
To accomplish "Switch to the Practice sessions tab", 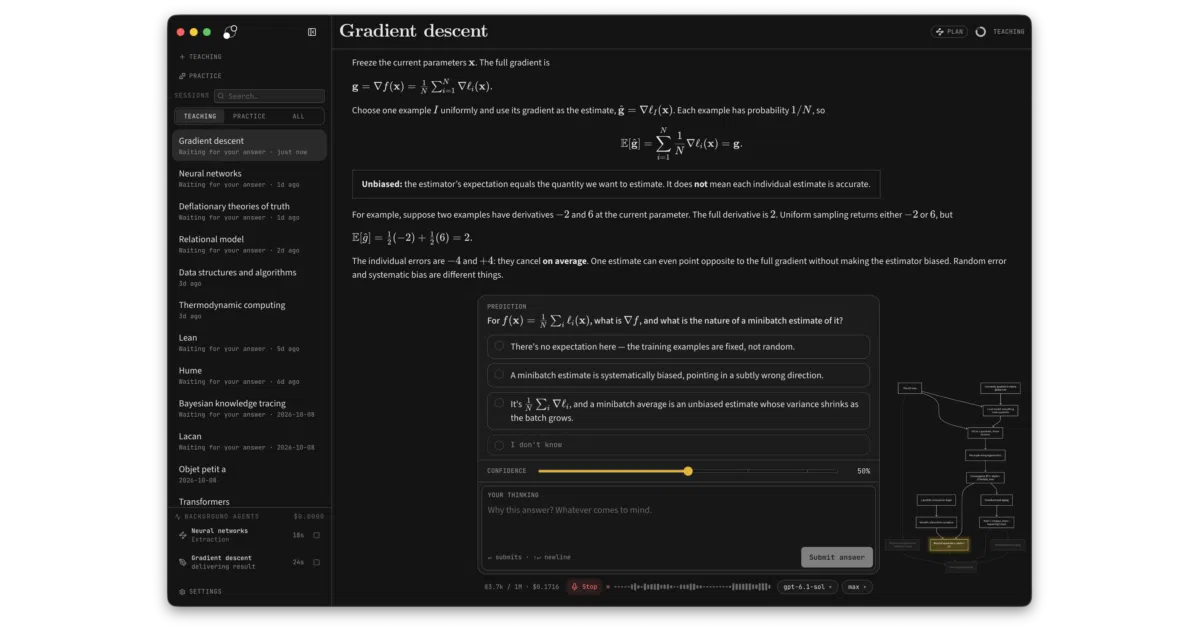I will coord(249,116).
